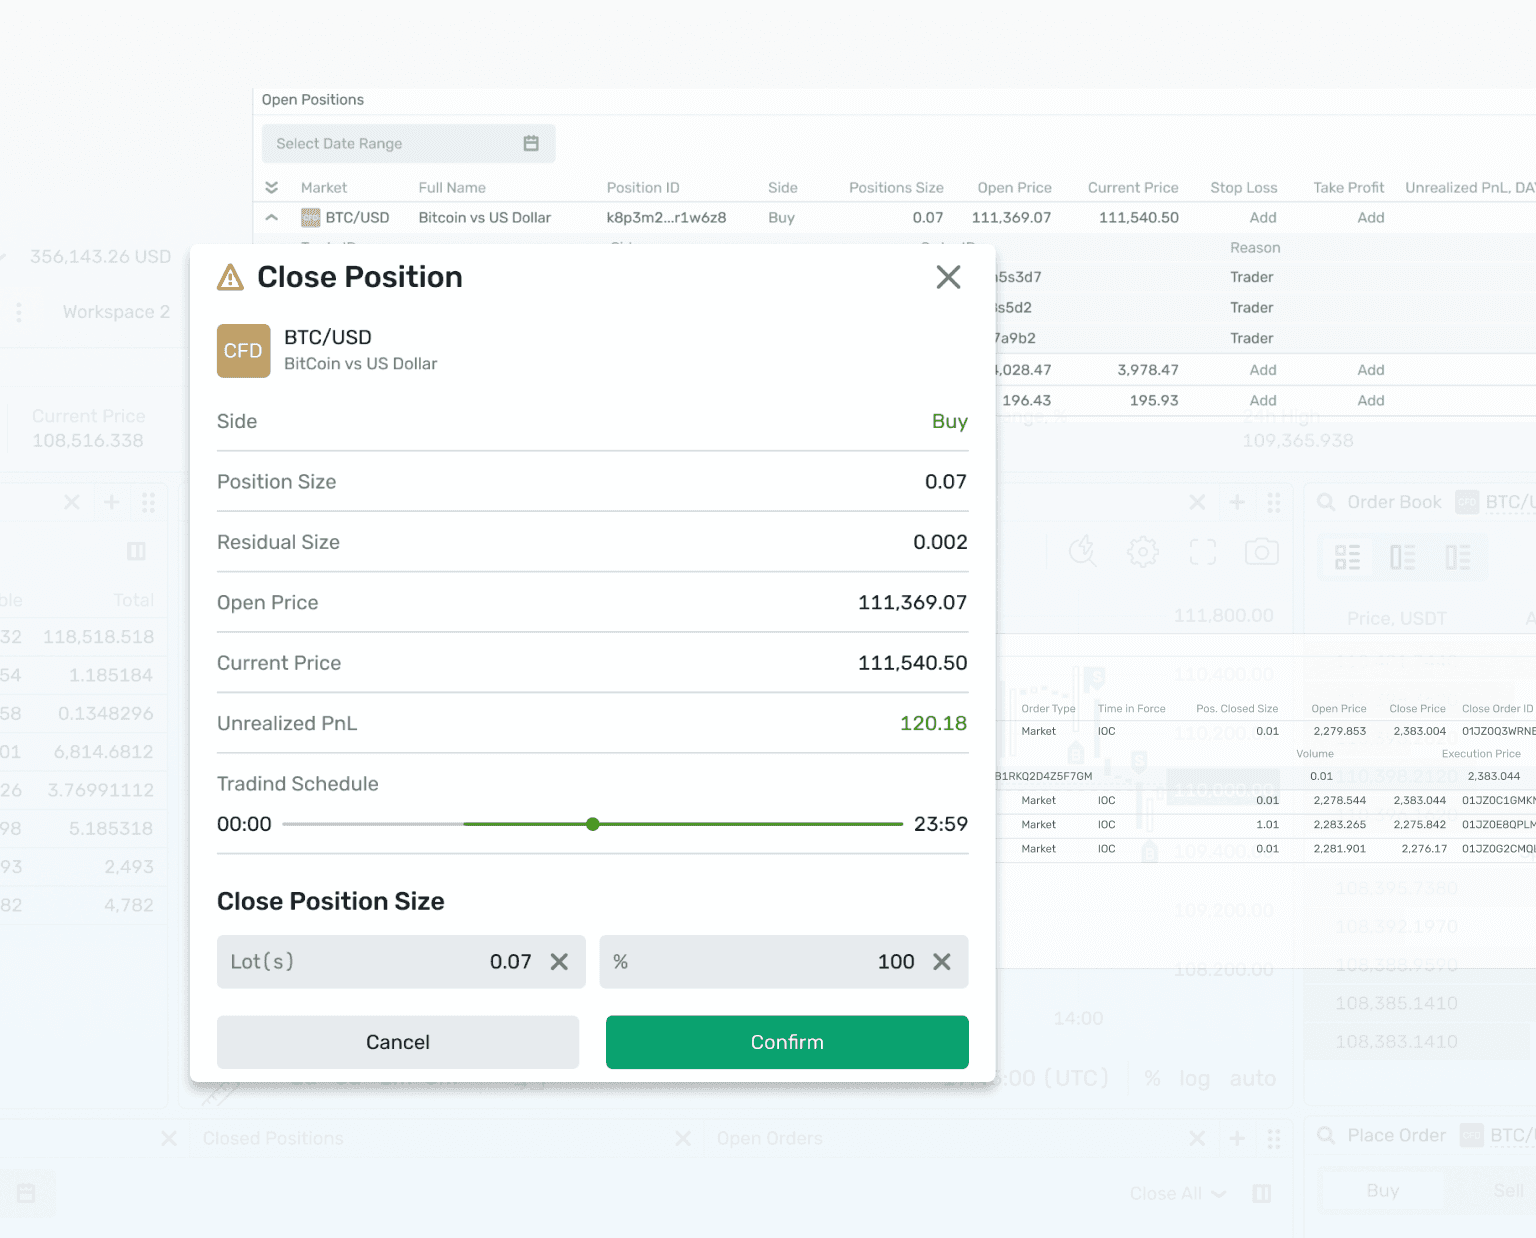Click the Place Order search icon
1536x1238 pixels.
tap(1326, 1135)
